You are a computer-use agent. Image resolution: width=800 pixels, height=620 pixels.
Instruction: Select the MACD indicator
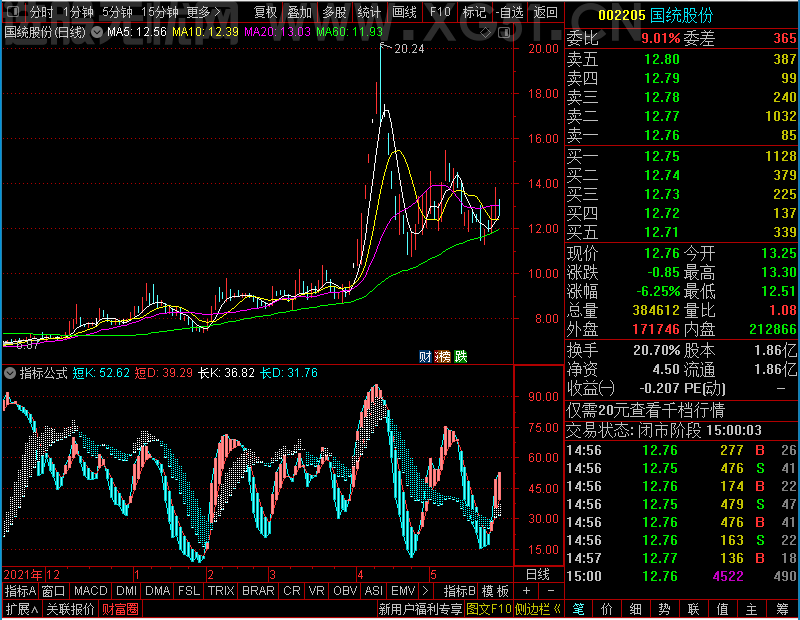point(91,590)
